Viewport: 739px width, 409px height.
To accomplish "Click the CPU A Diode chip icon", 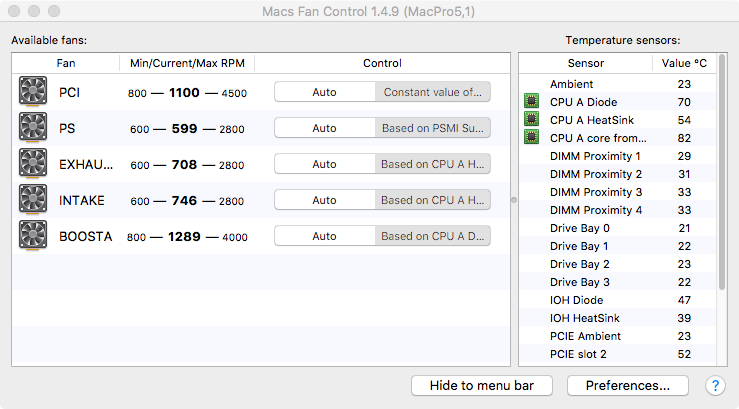I will [532, 102].
